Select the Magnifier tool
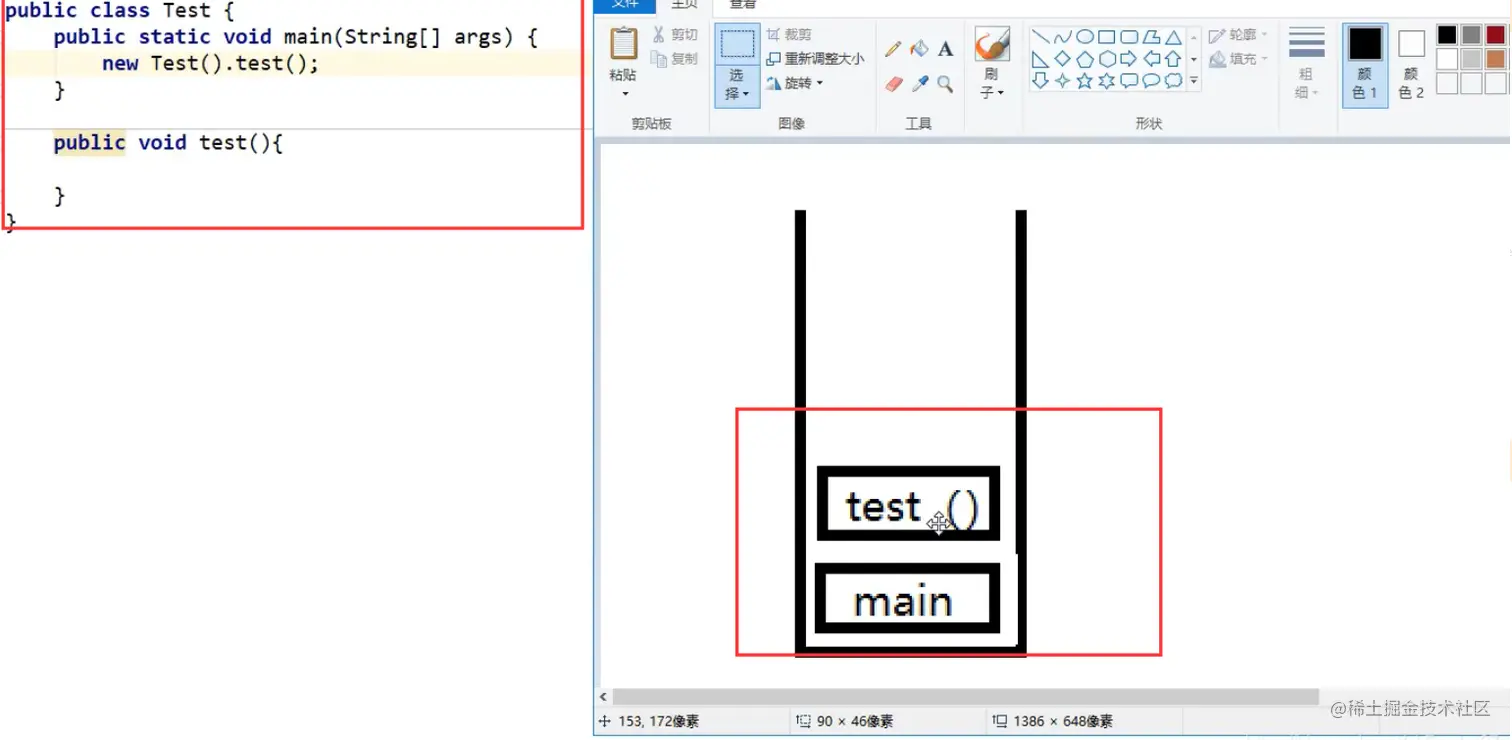 (944, 84)
